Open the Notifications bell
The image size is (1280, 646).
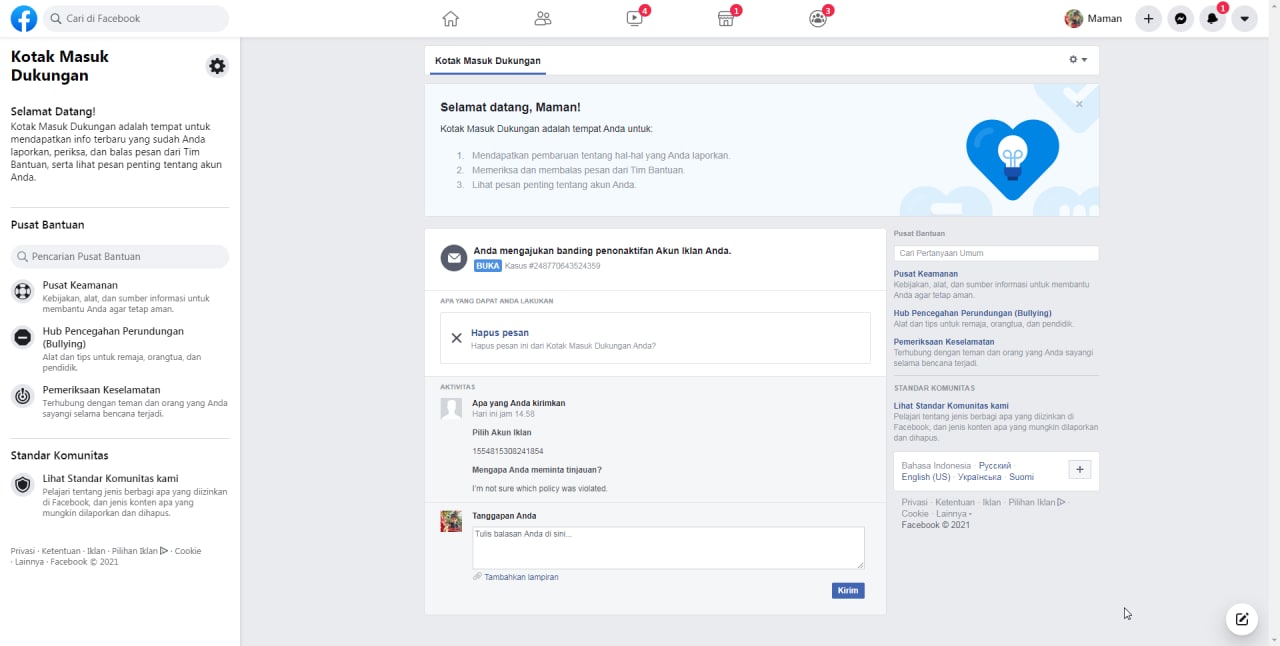[1212, 18]
